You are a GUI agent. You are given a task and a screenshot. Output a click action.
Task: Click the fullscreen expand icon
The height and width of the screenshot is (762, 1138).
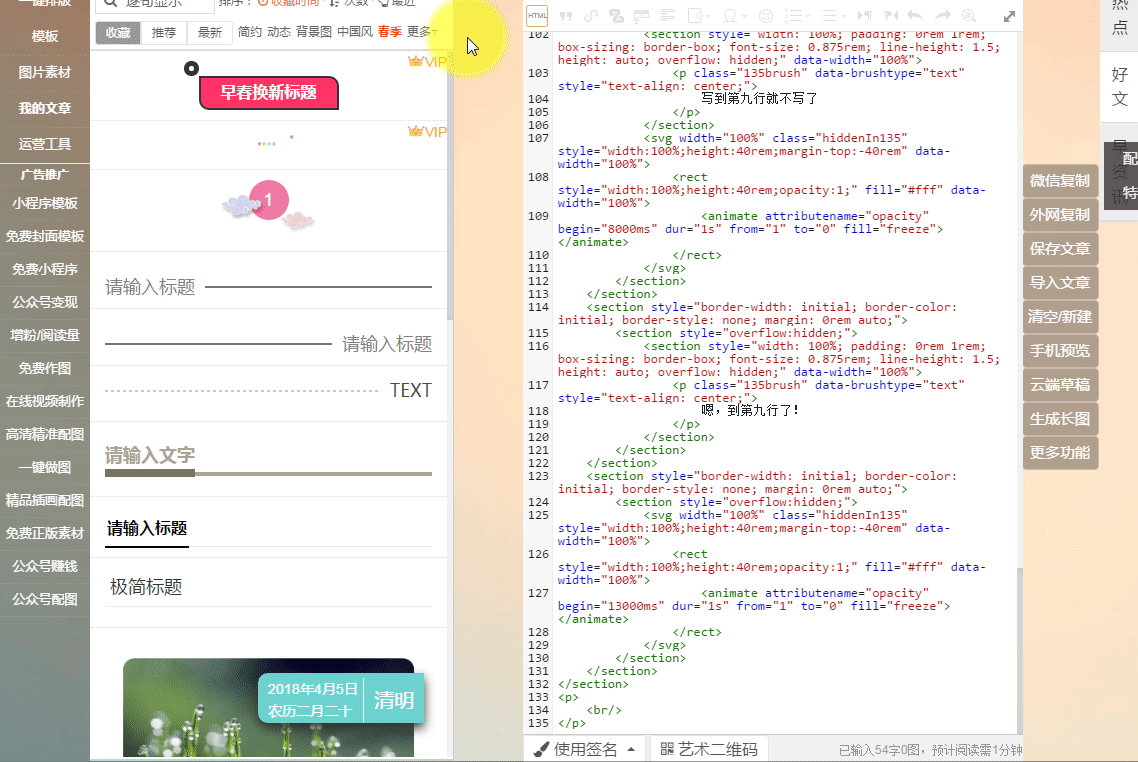point(1009,16)
